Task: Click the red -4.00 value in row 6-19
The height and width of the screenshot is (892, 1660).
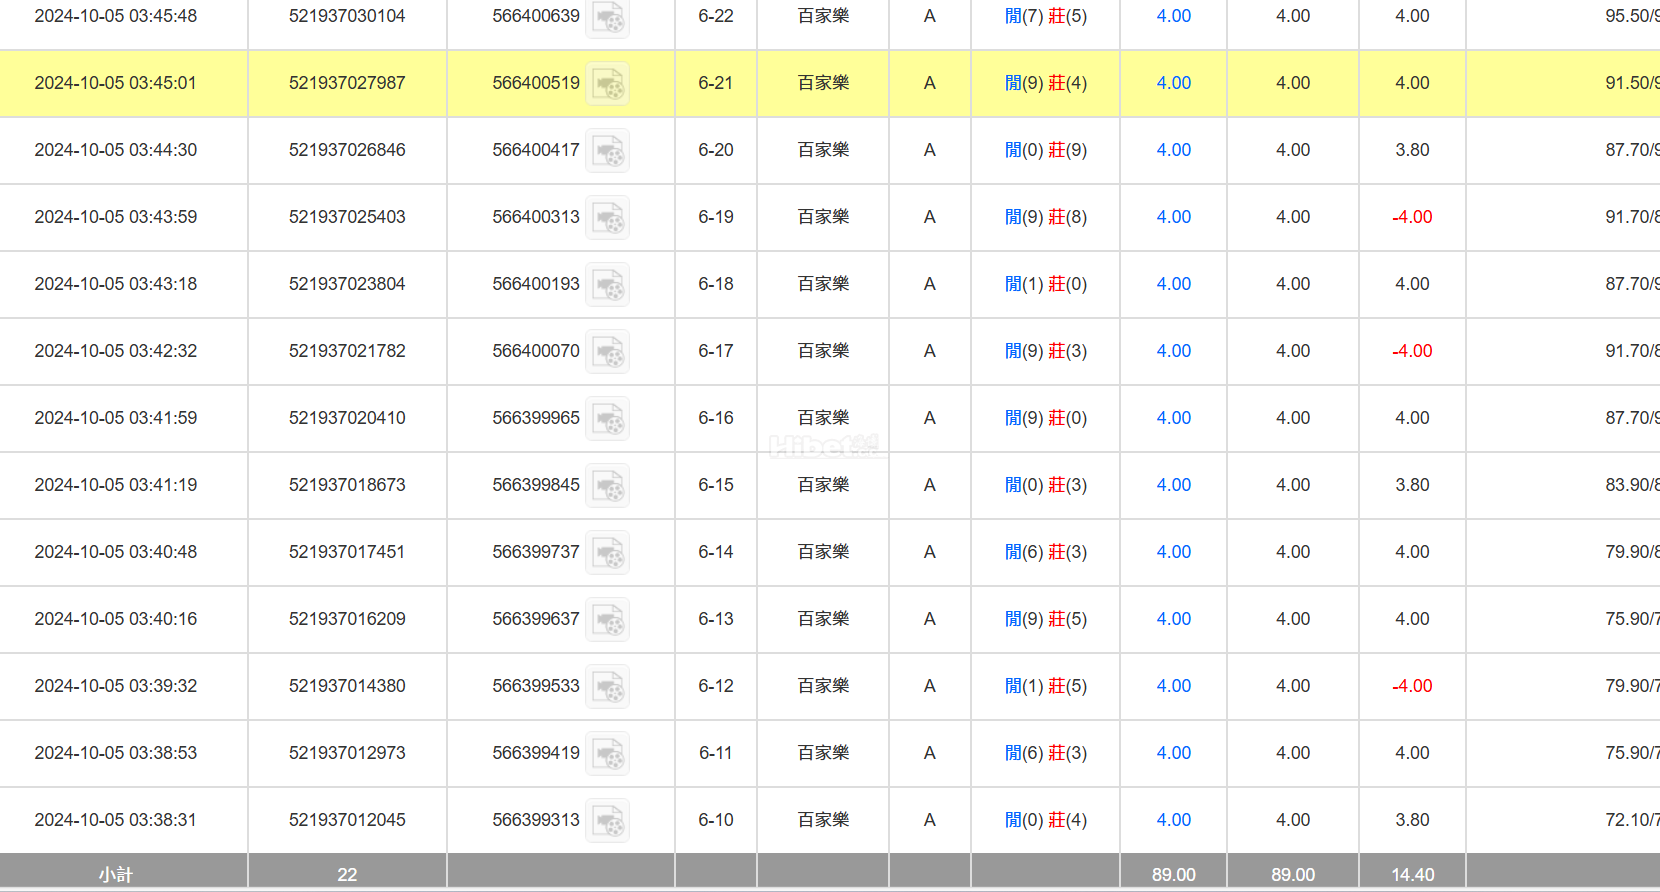Action: click(x=1412, y=217)
